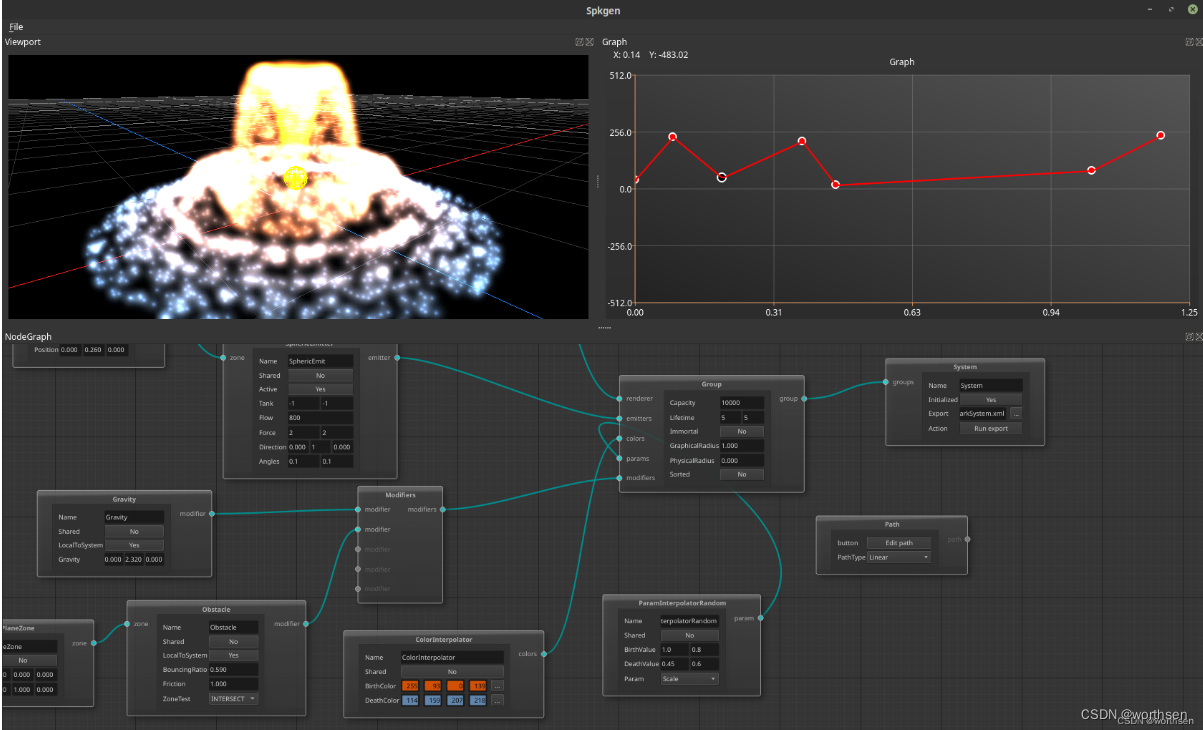Click the emitter output port of SphericEmitter node
The width and height of the screenshot is (1203, 730).
(398, 357)
